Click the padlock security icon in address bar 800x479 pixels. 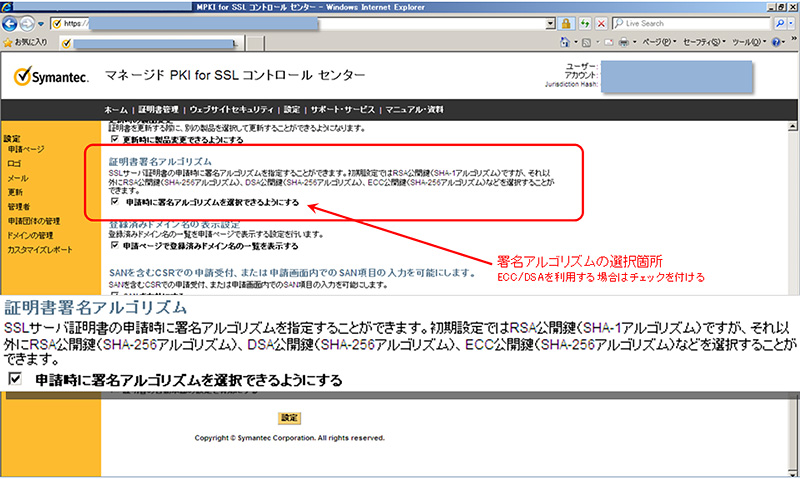(x=566, y=23)
